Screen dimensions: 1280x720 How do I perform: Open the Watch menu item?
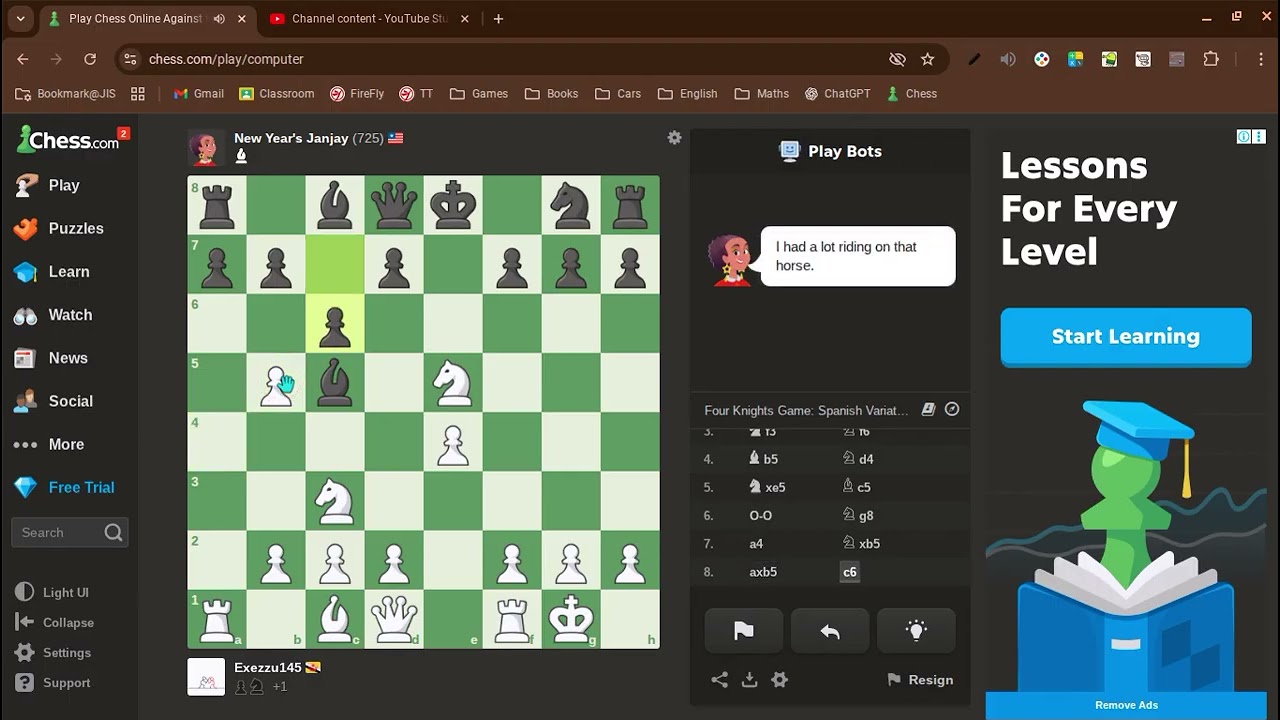[x=55, y=314]
